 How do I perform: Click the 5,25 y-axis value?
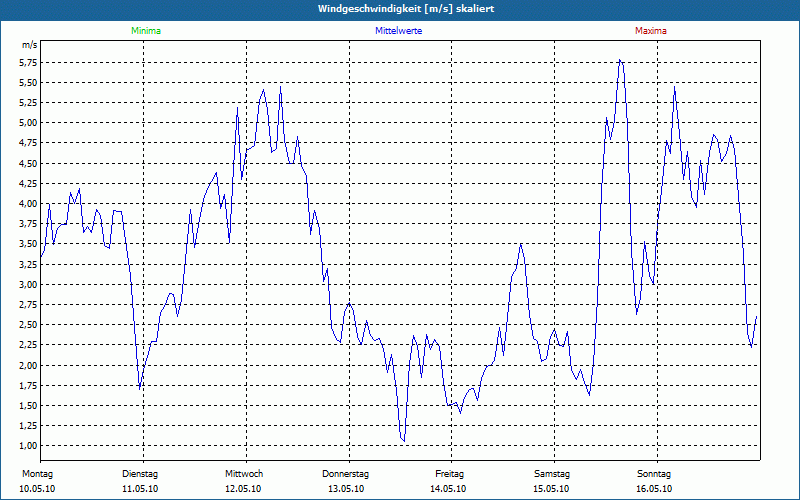(29, 103)
